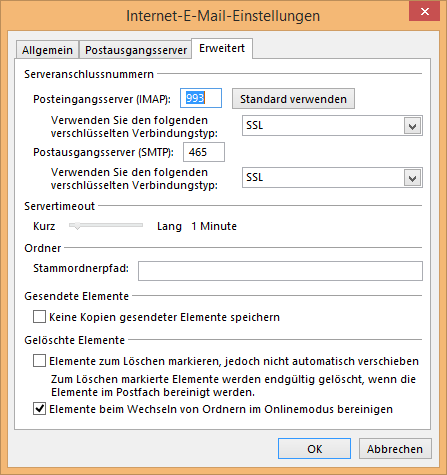Click the IMAP port field showing 993
The width and height of the screenshot is (447, 475).
click(x=201, y=98)
